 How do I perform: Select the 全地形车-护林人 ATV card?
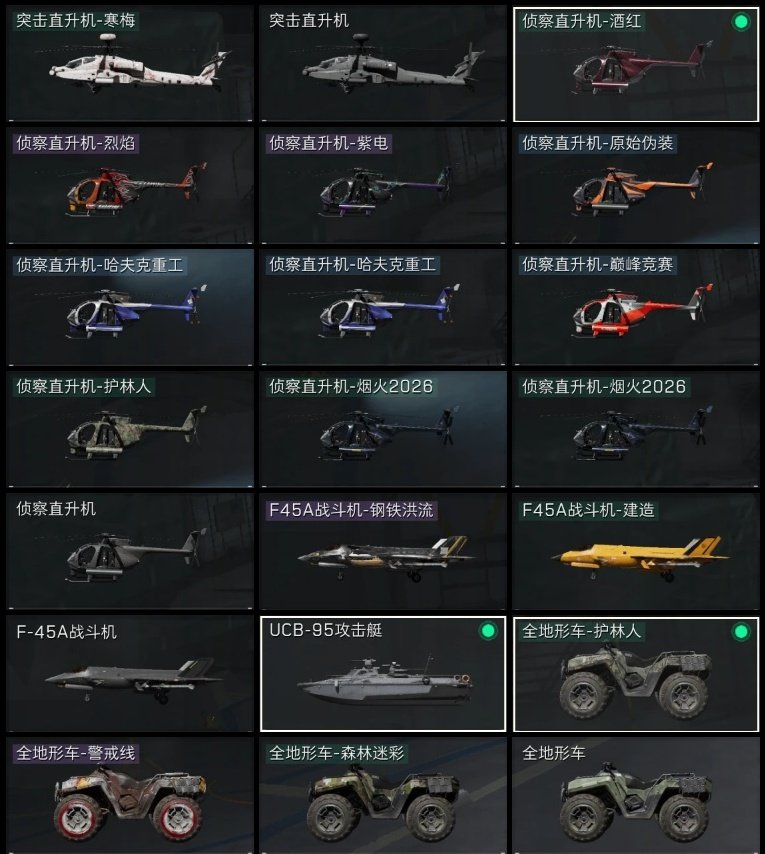(x=636, y=674)
